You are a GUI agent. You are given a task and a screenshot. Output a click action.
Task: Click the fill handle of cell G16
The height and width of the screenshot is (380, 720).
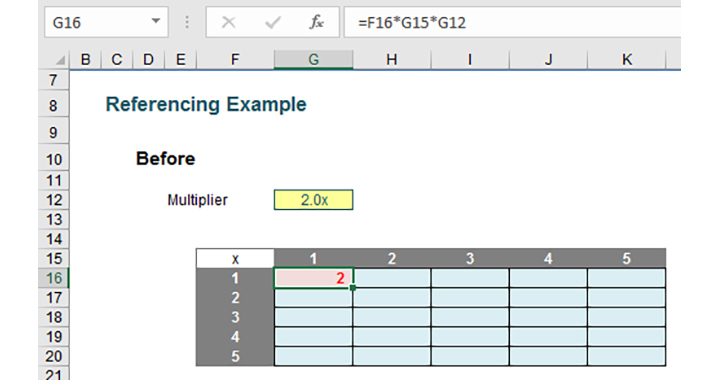tap(353, 288)
